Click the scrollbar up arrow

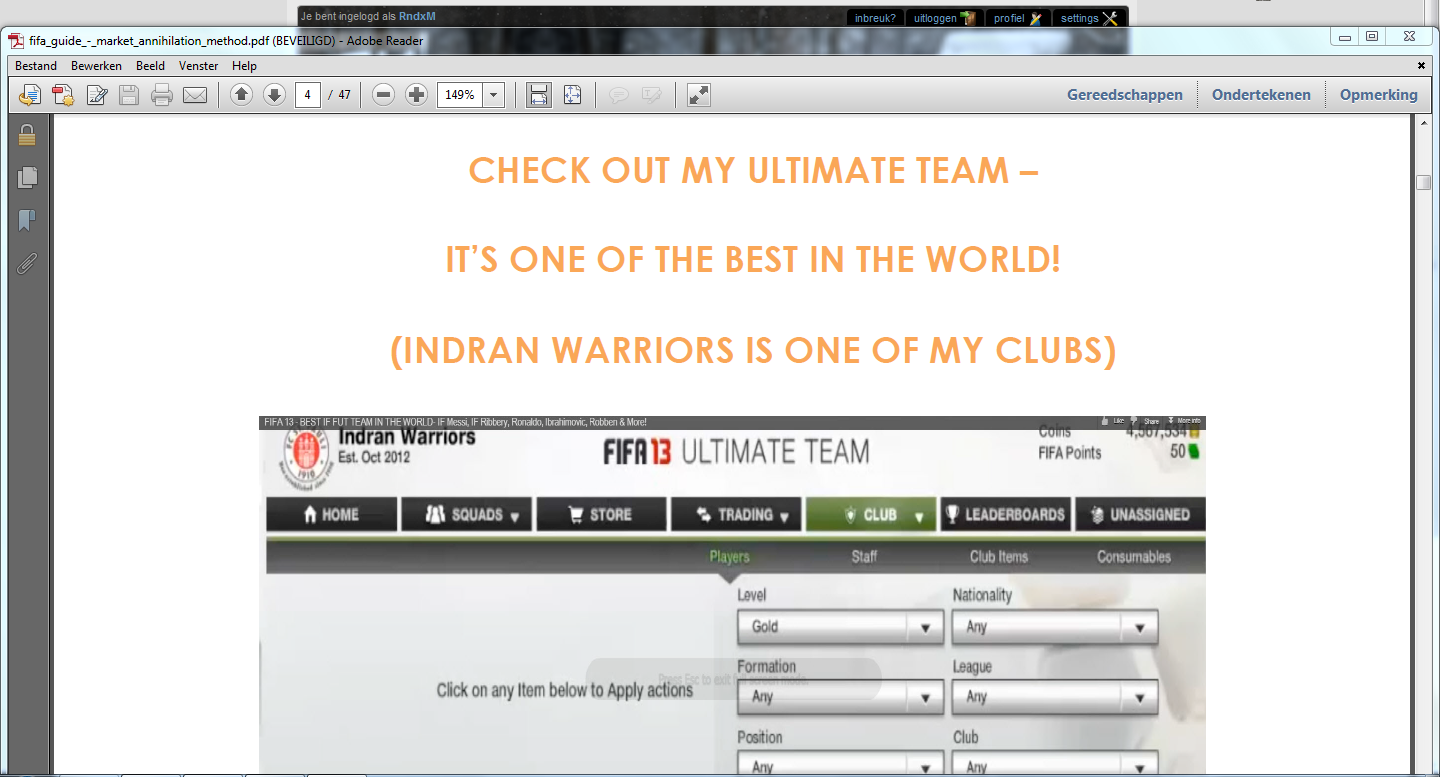[1424, 123]
